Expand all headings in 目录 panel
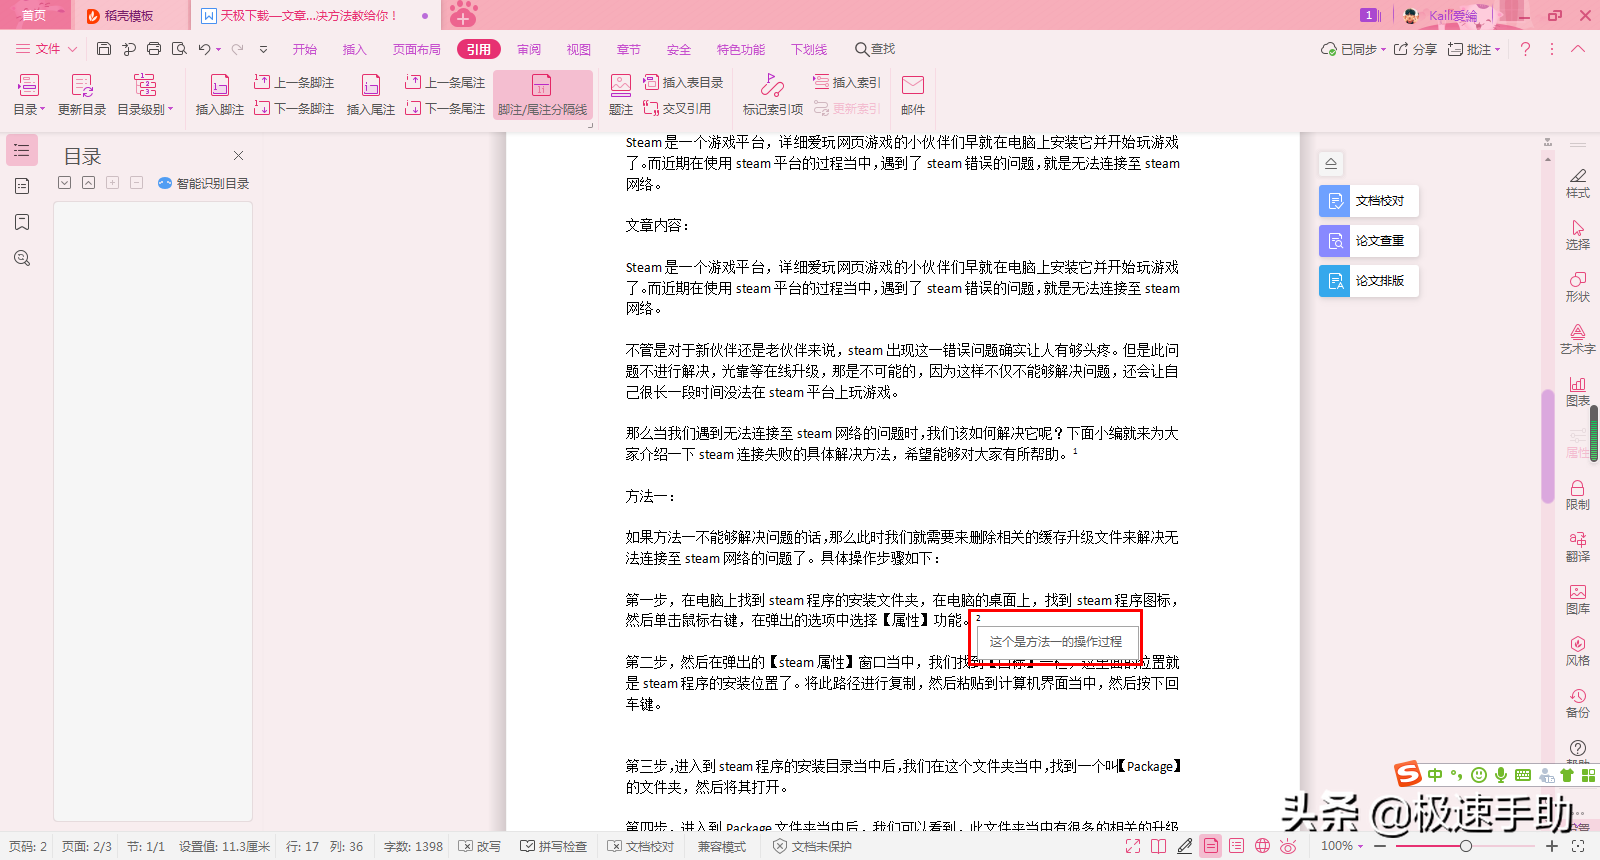The height and width of the screenshot is (860, 1600). (65, 183)
